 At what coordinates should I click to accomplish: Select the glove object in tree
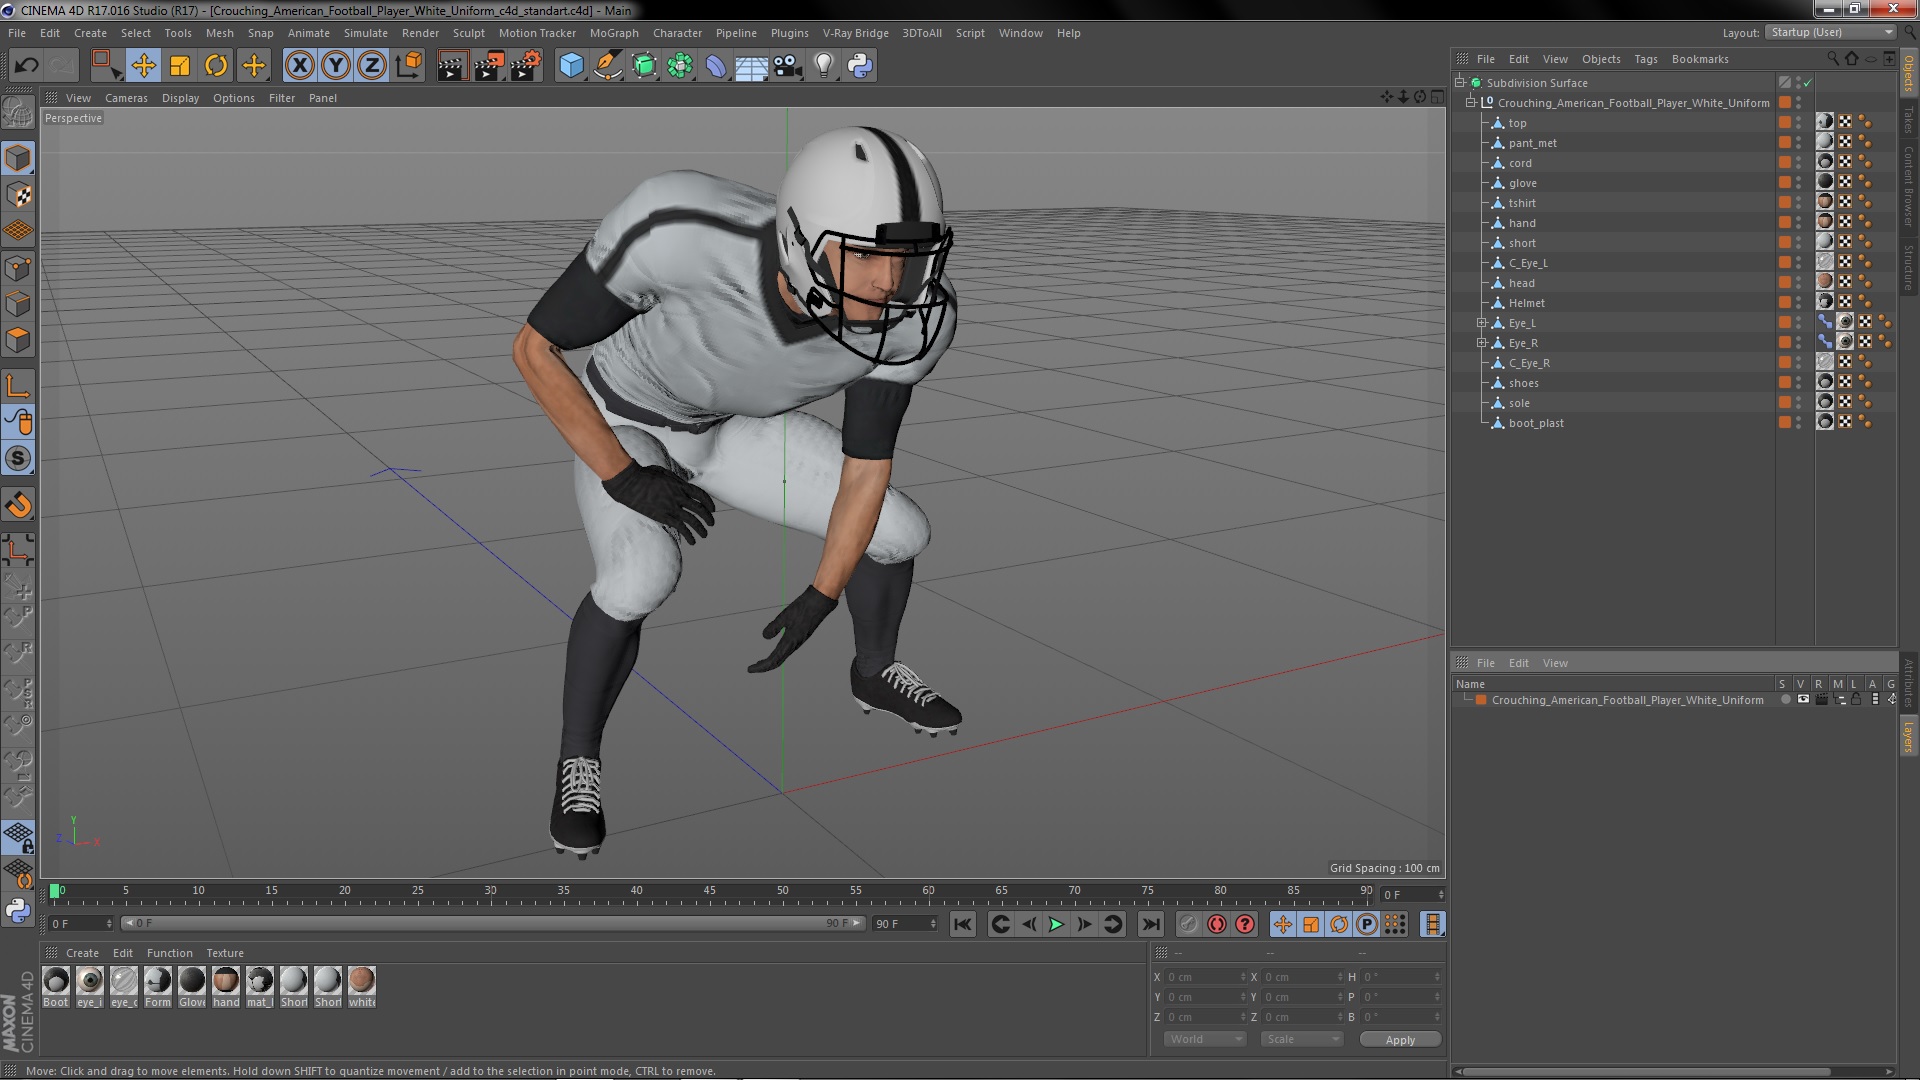[x=1522, y=183]
